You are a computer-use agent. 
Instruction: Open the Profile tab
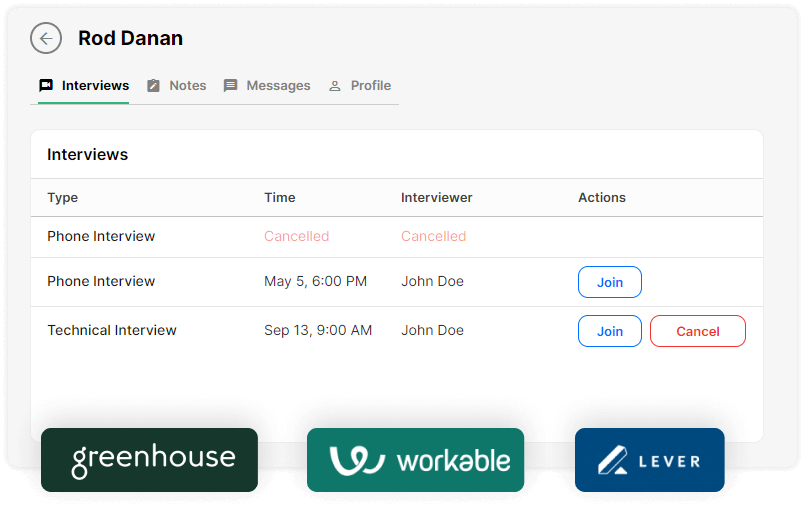click(x=360, y=86)
